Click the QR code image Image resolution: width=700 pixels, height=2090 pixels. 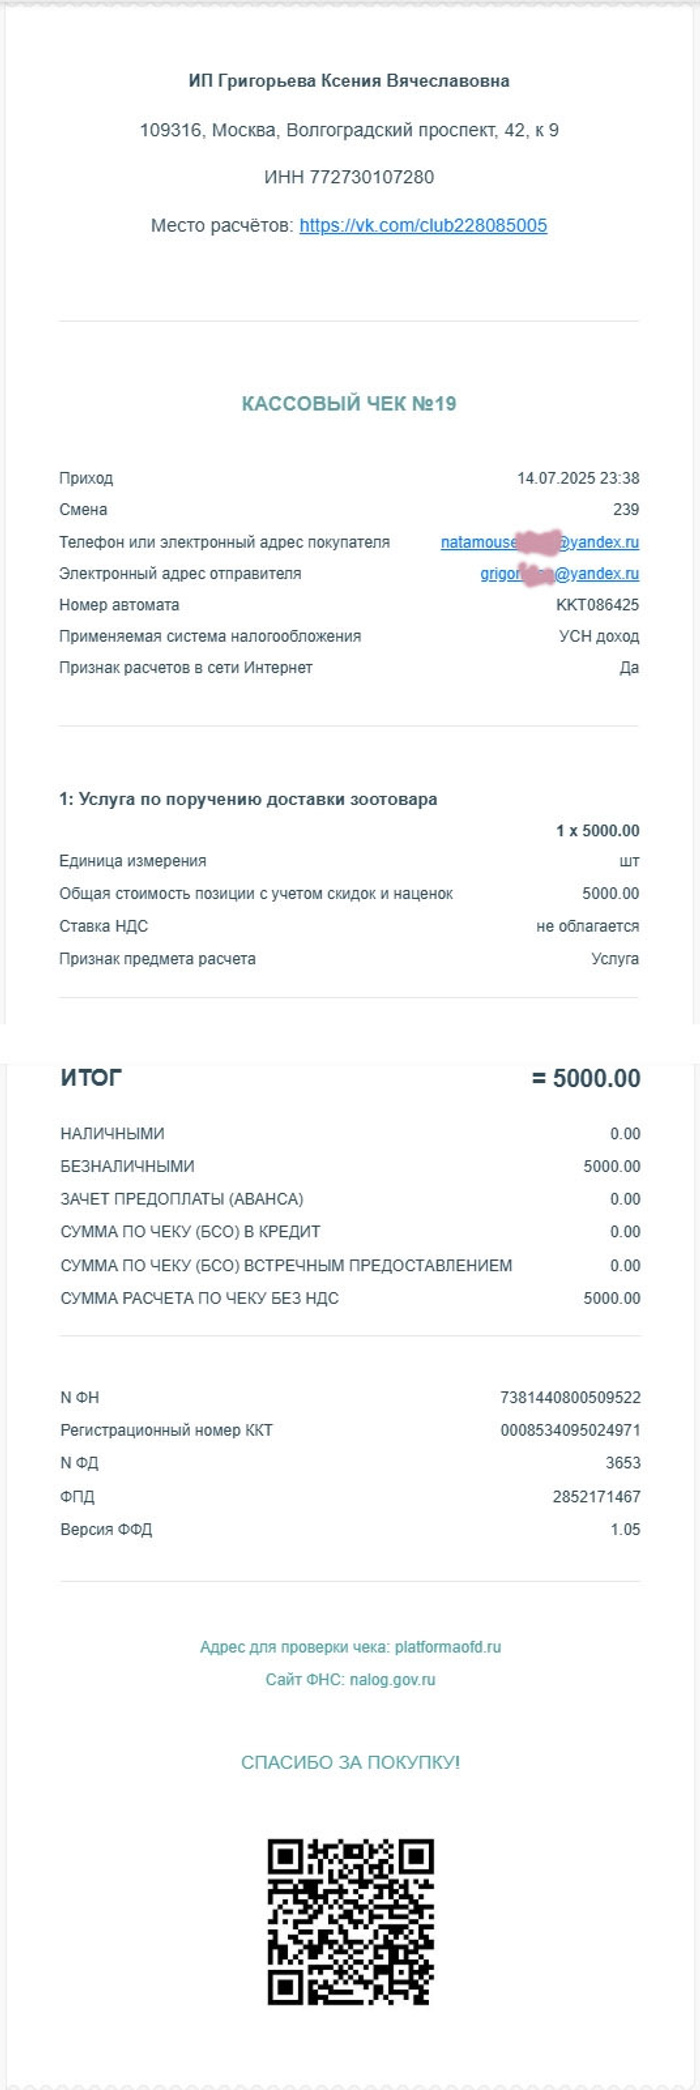pyautogui.click(x=350, y=1921)
